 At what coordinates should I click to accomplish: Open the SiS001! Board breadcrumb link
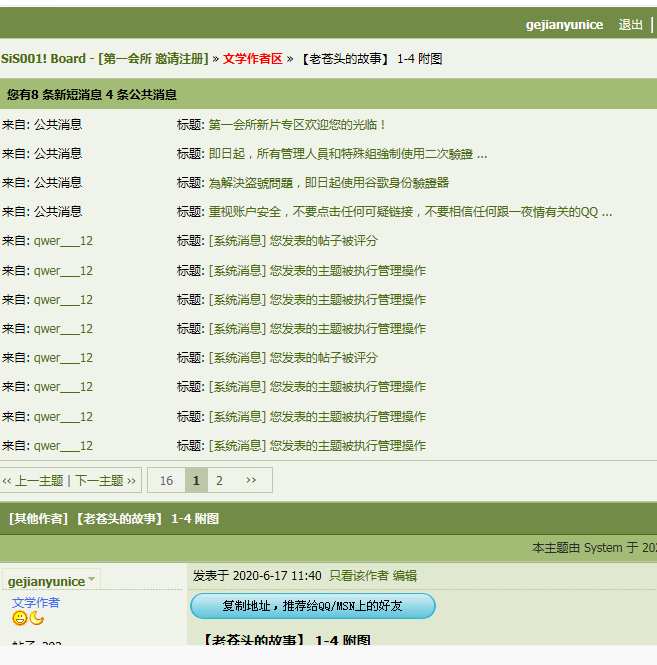tap(43, 59)
